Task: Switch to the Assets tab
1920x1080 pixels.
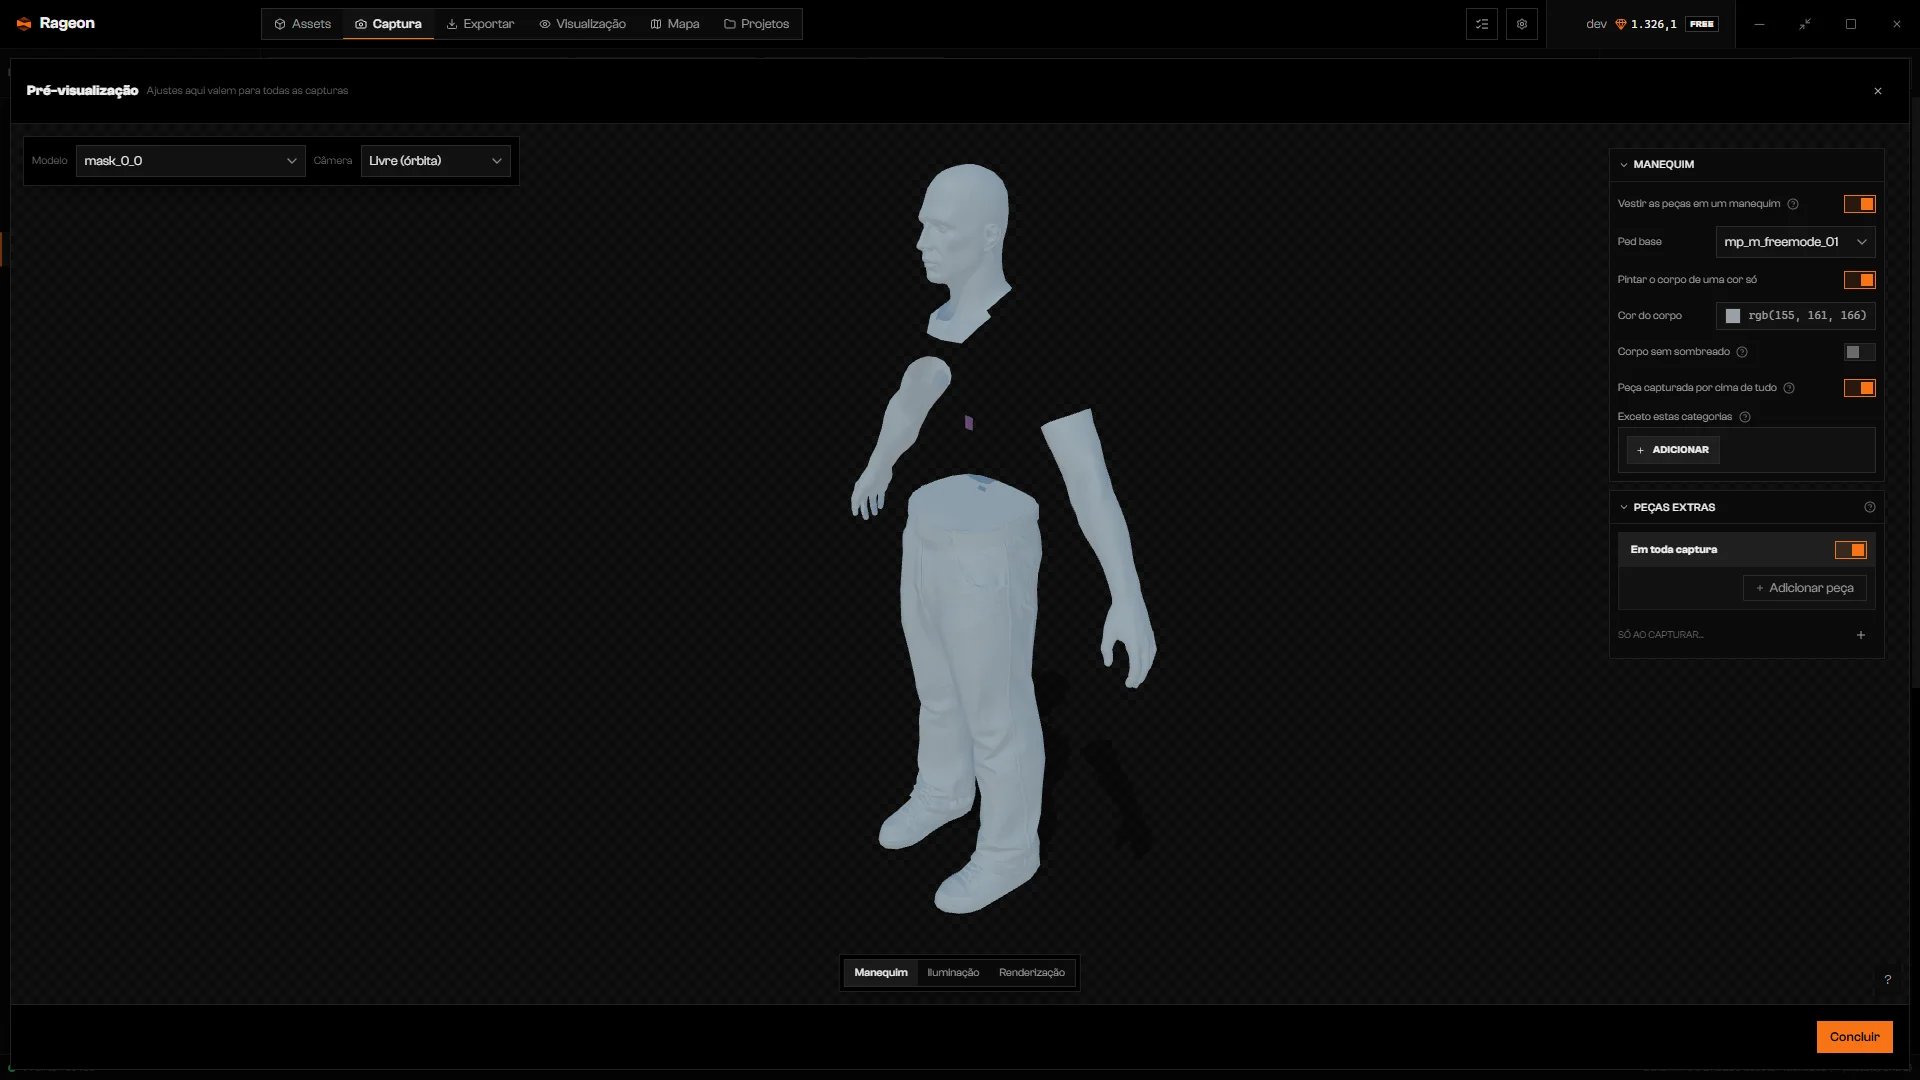Action: (303, 24)
